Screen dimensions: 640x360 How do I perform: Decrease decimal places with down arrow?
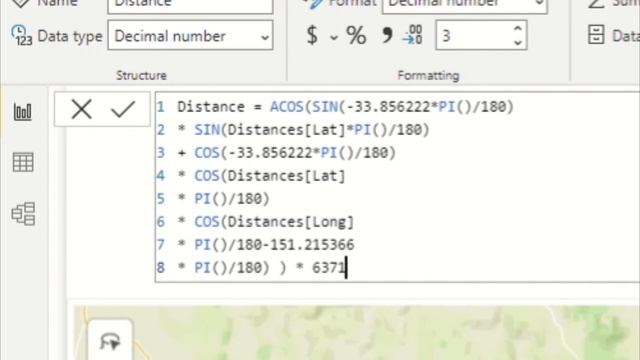click(518, 43)
